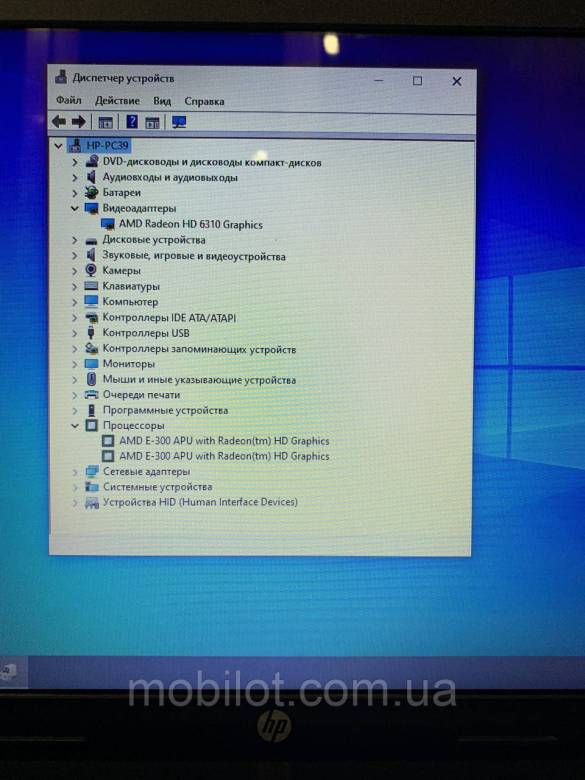Click the speaker icon for Звуковые, игровые и видеоустройства

91,256
